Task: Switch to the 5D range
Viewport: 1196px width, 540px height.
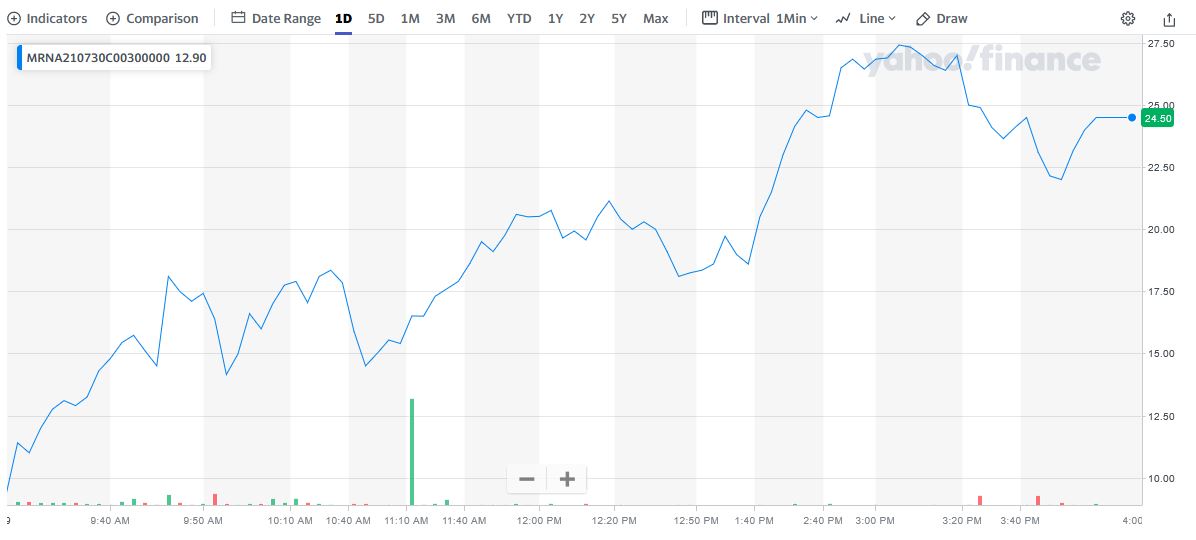Action: click(x=376, y=18)
